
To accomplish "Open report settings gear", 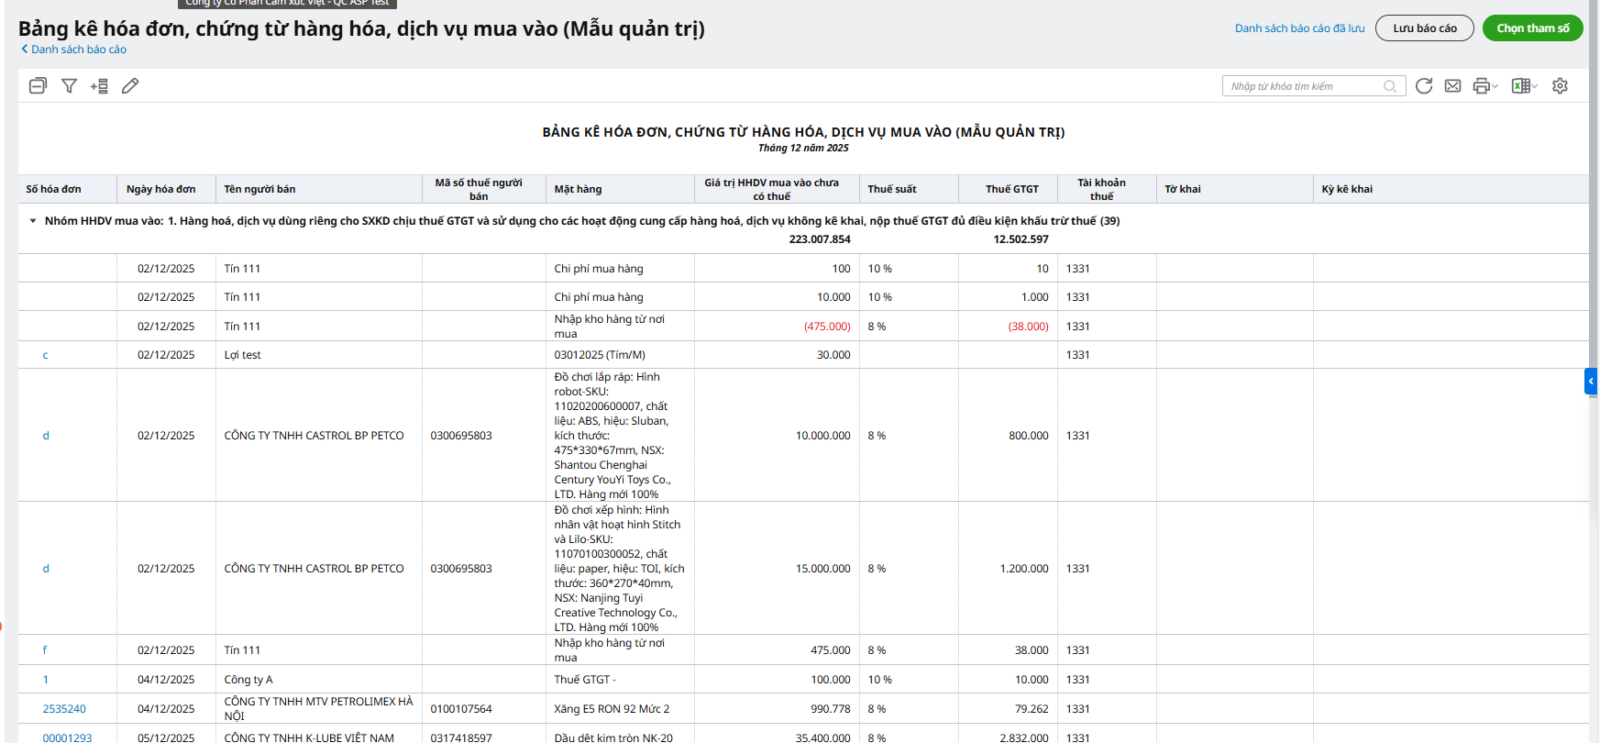I will coord(1560,86).
